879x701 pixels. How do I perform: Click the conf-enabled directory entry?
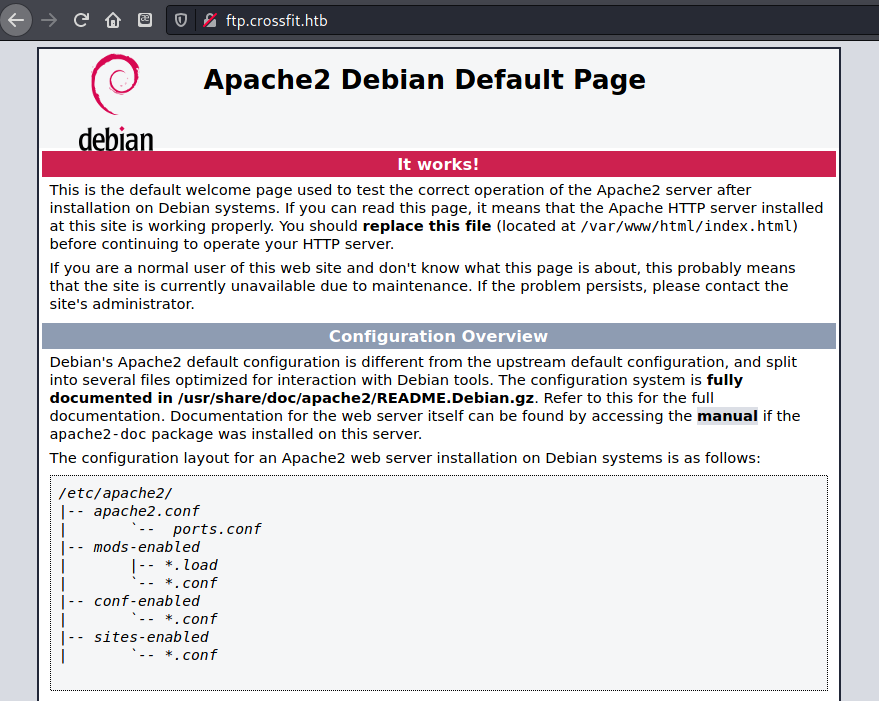point(146,601)
